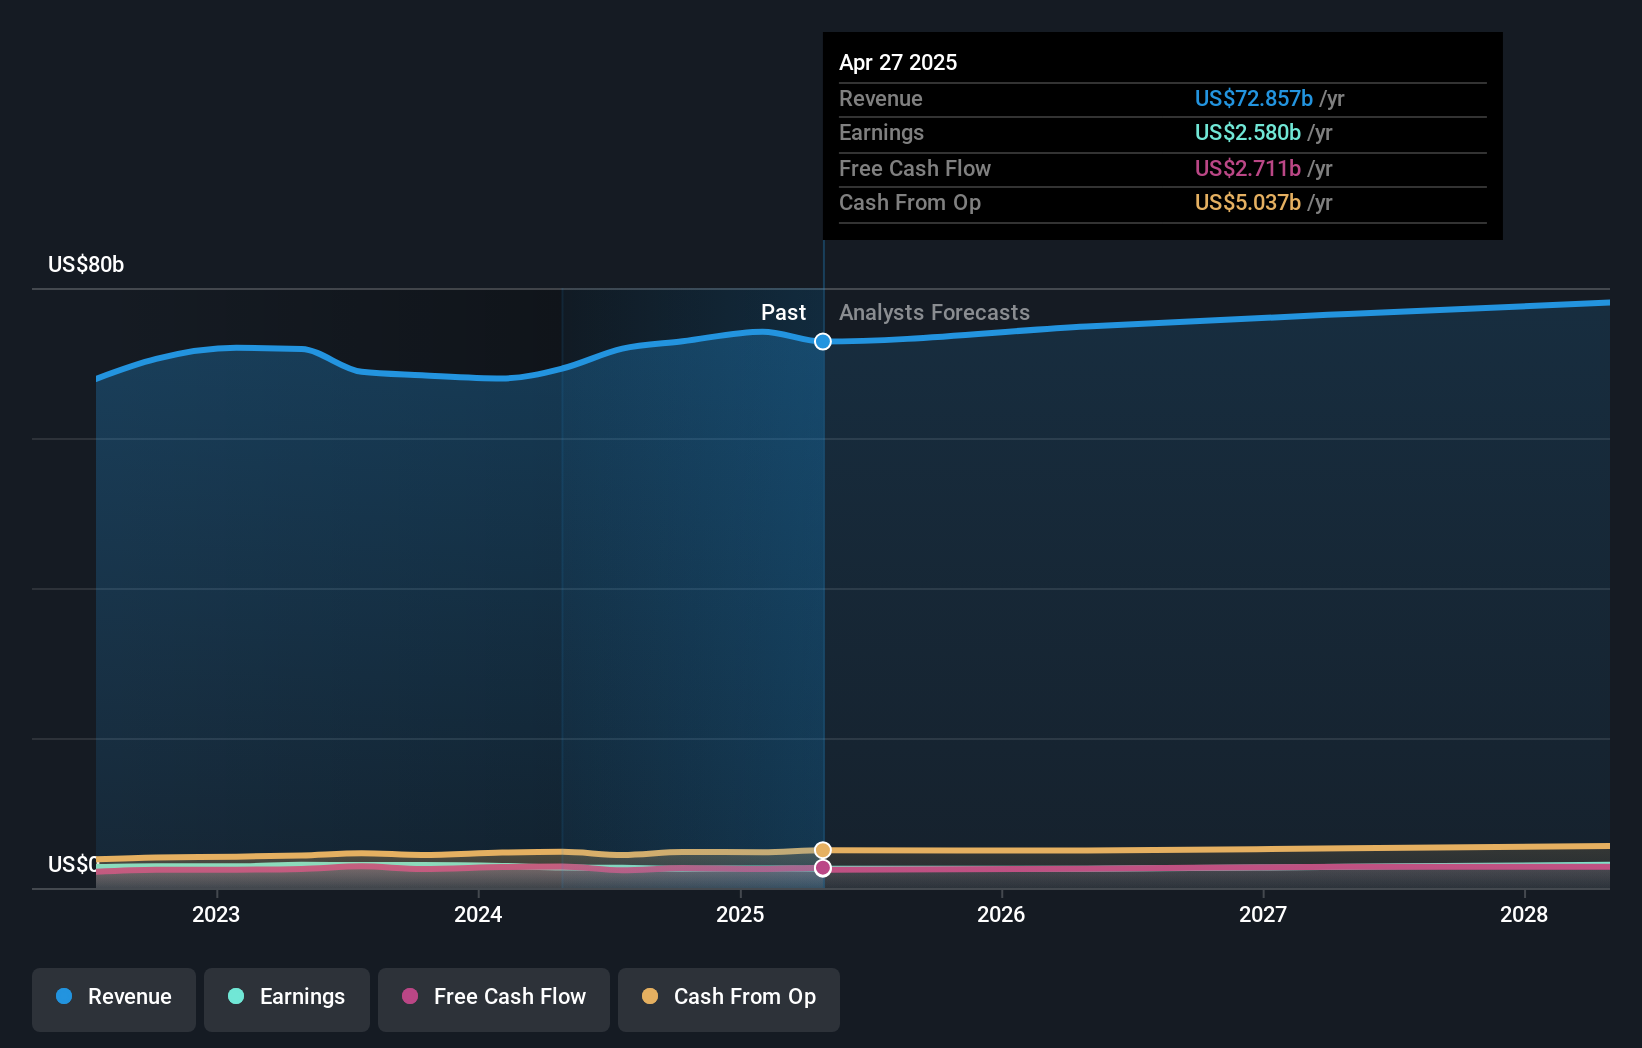Click the 2025 x-axis label
Image resolution: width=1642 pixels, height=1048 pixels.
(740, 914)
